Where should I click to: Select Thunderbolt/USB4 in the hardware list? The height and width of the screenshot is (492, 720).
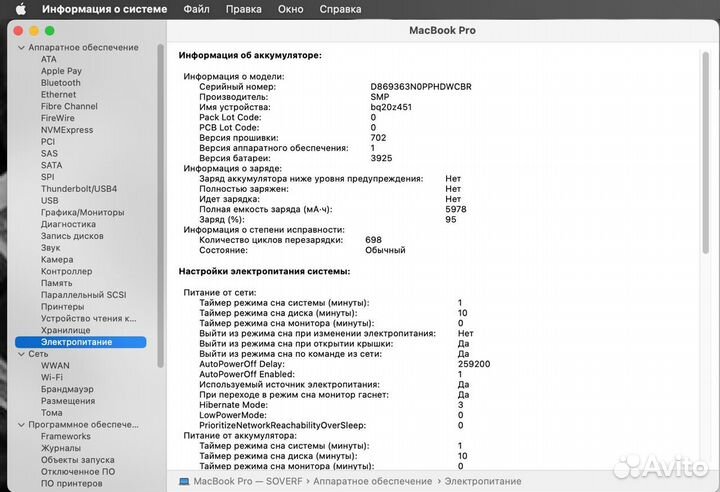click(x=79, y=189)
